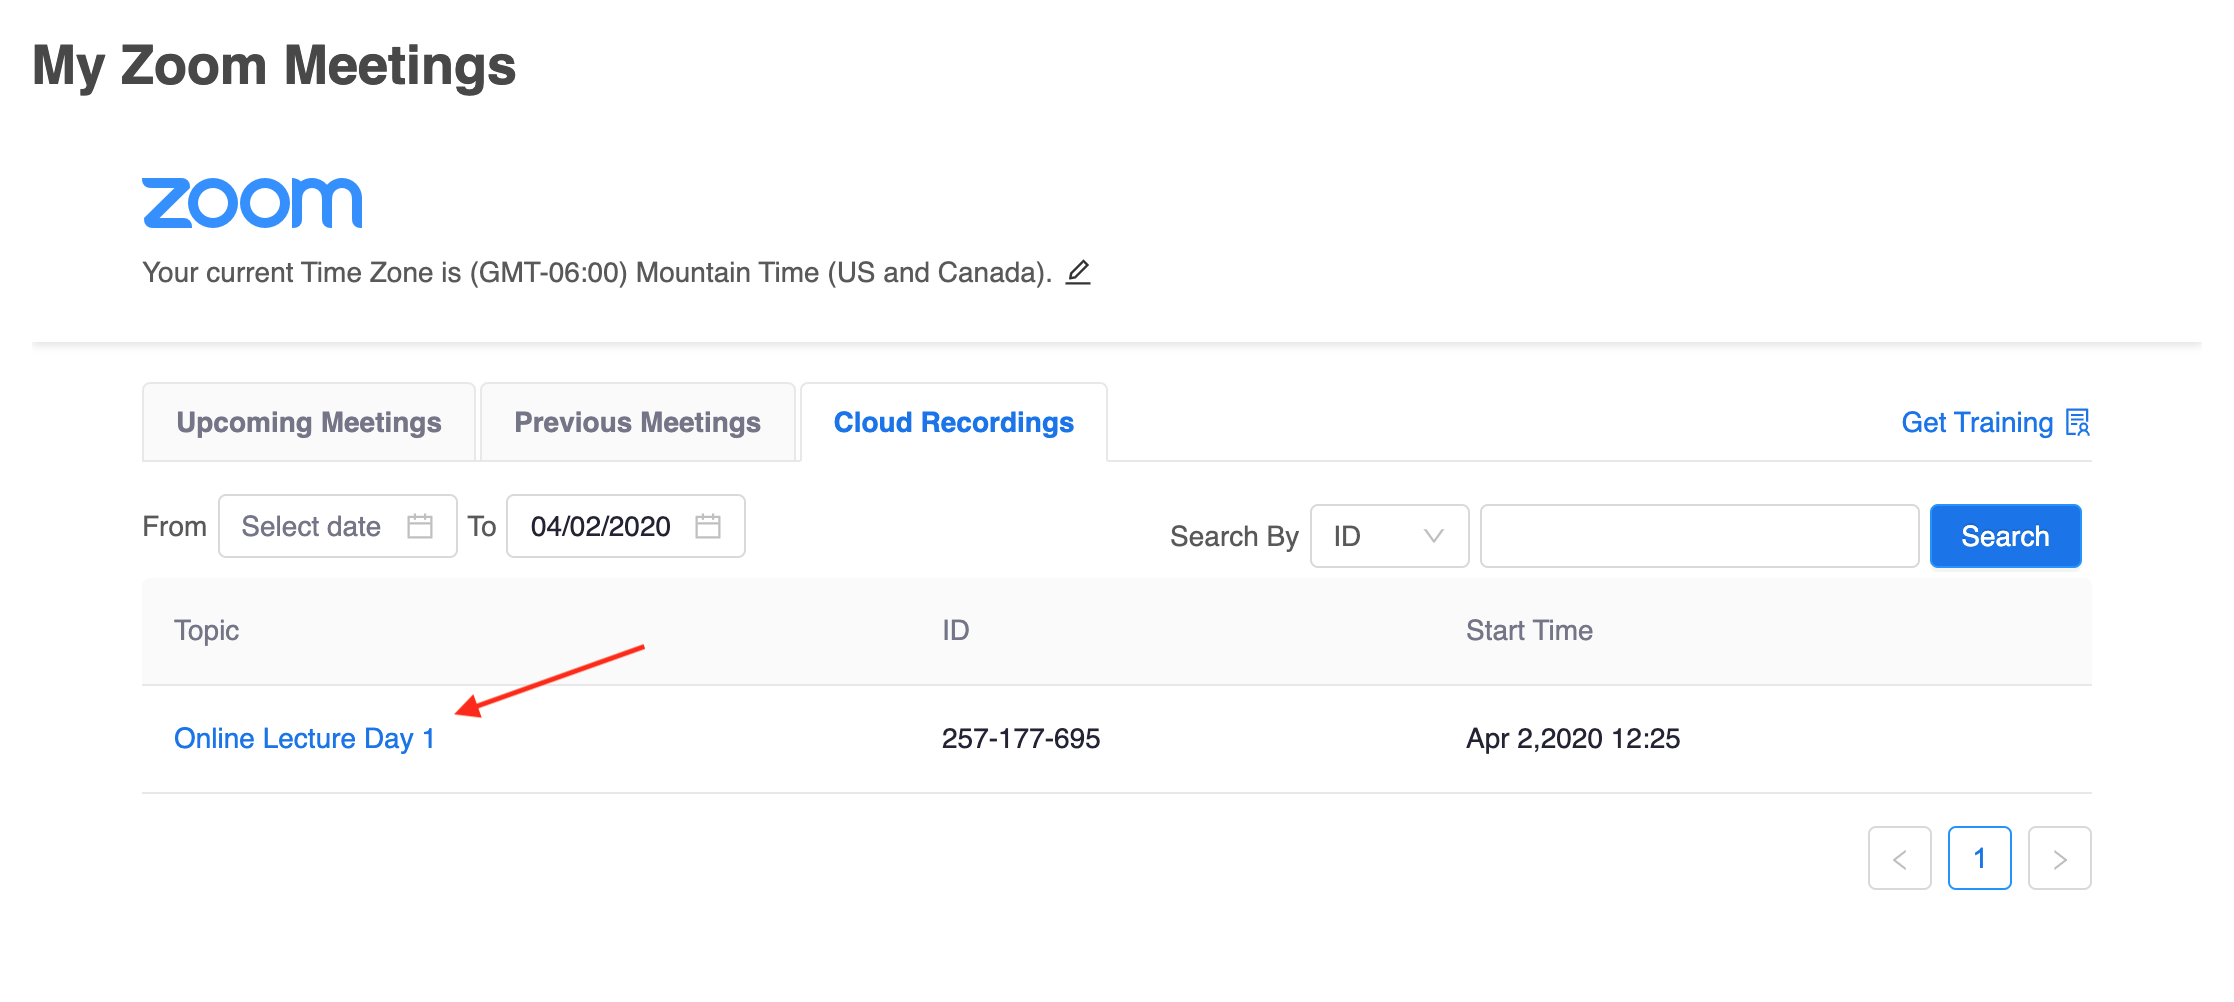
Task: Open the Get Training link
Action: pyautogui.click(x=1995, y=422)
